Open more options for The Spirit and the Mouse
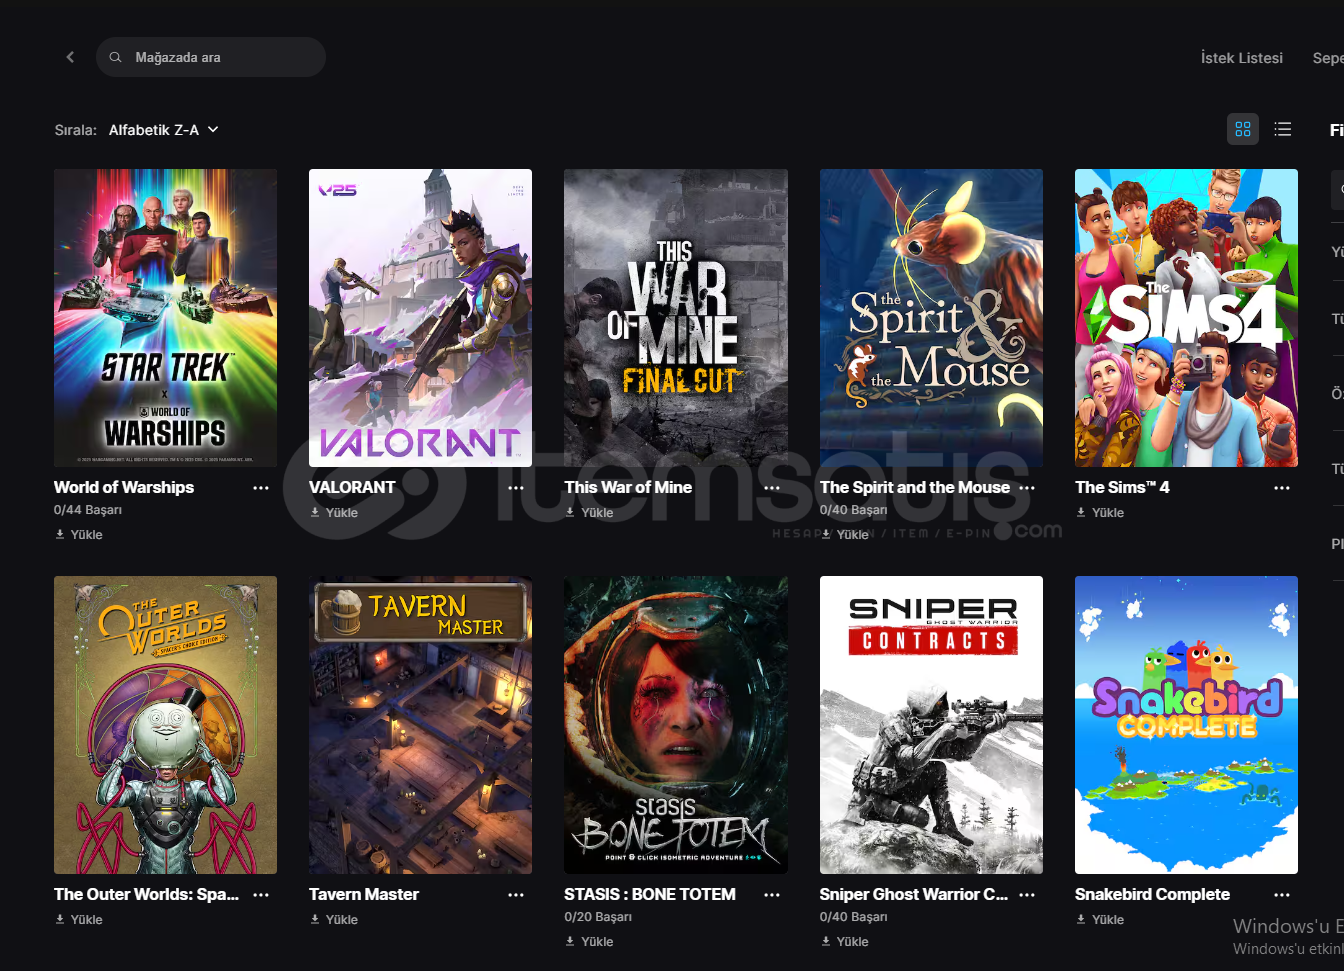The image size is (1344, 971). click(1027, 488)
